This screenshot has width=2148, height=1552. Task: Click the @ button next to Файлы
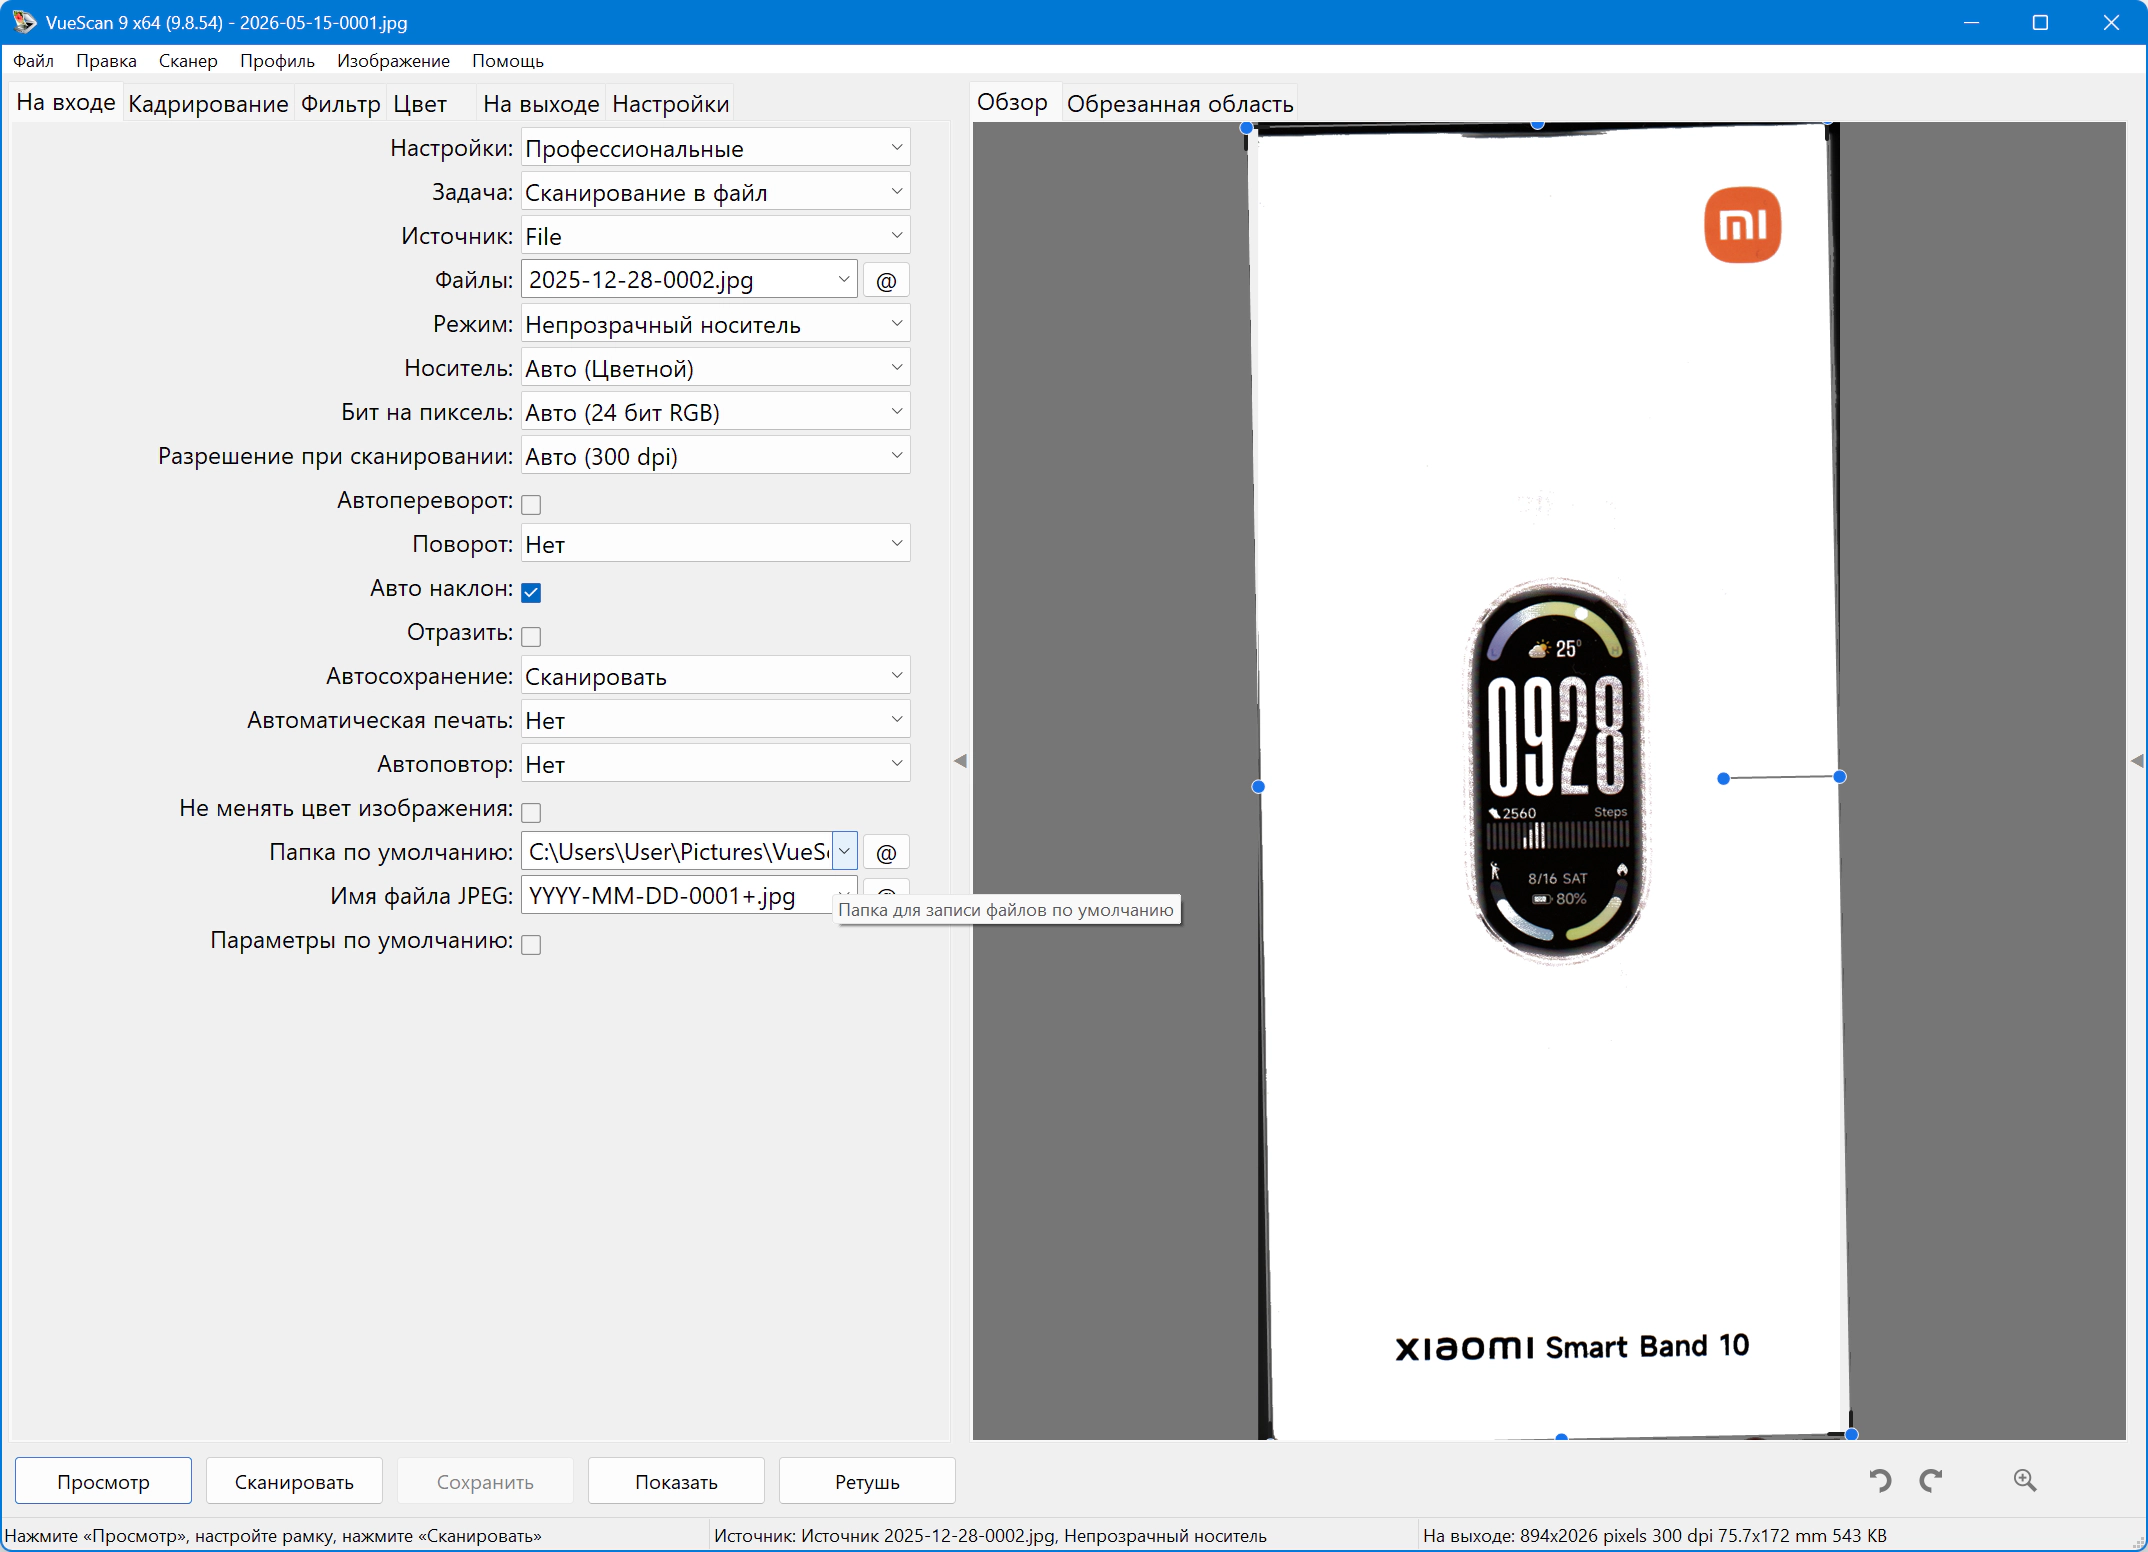pos(886,280)
